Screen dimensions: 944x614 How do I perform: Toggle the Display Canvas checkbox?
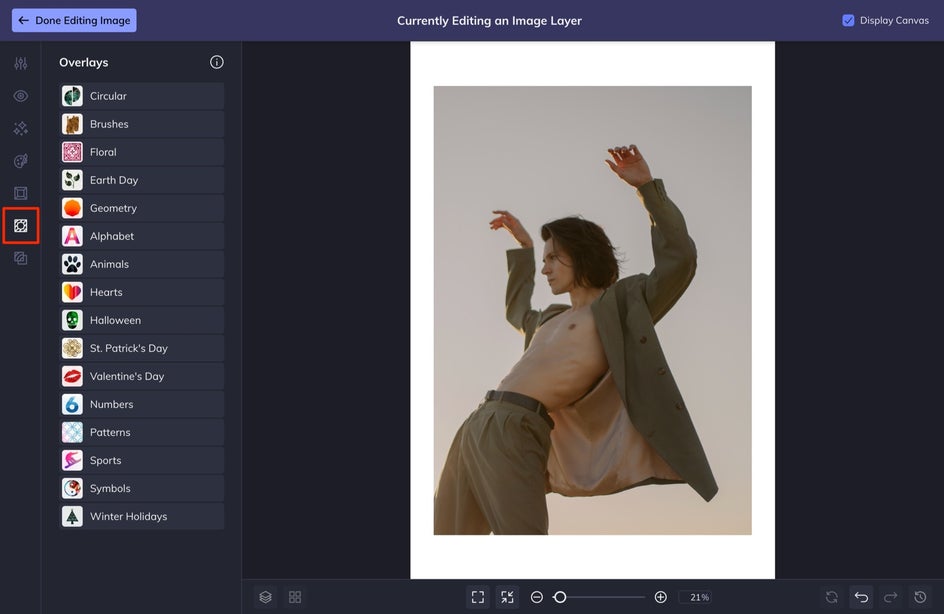(x=848, y=20)
